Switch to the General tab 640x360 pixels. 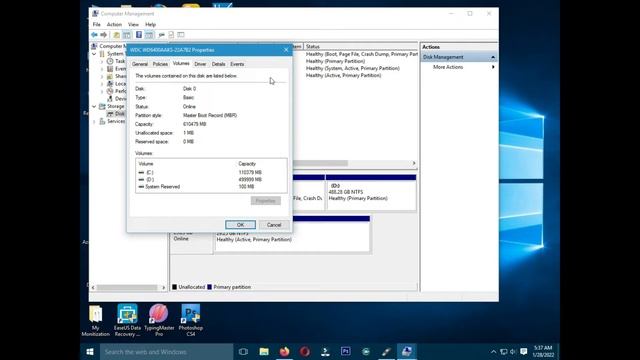[140, 64]
